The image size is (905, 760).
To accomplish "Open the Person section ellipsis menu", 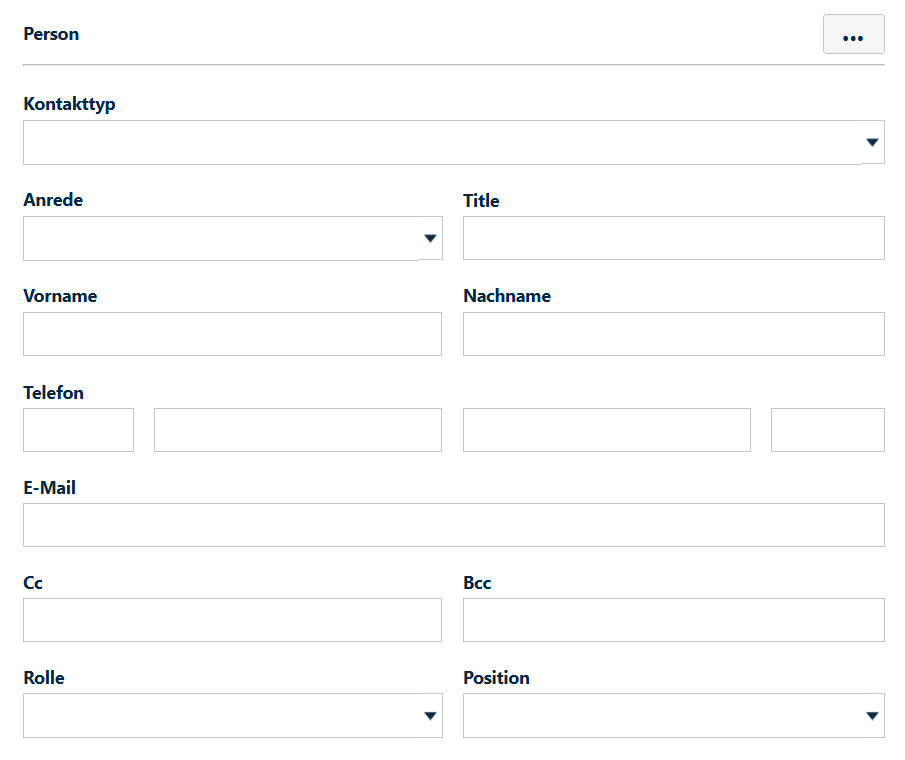I will pos(853,34).
